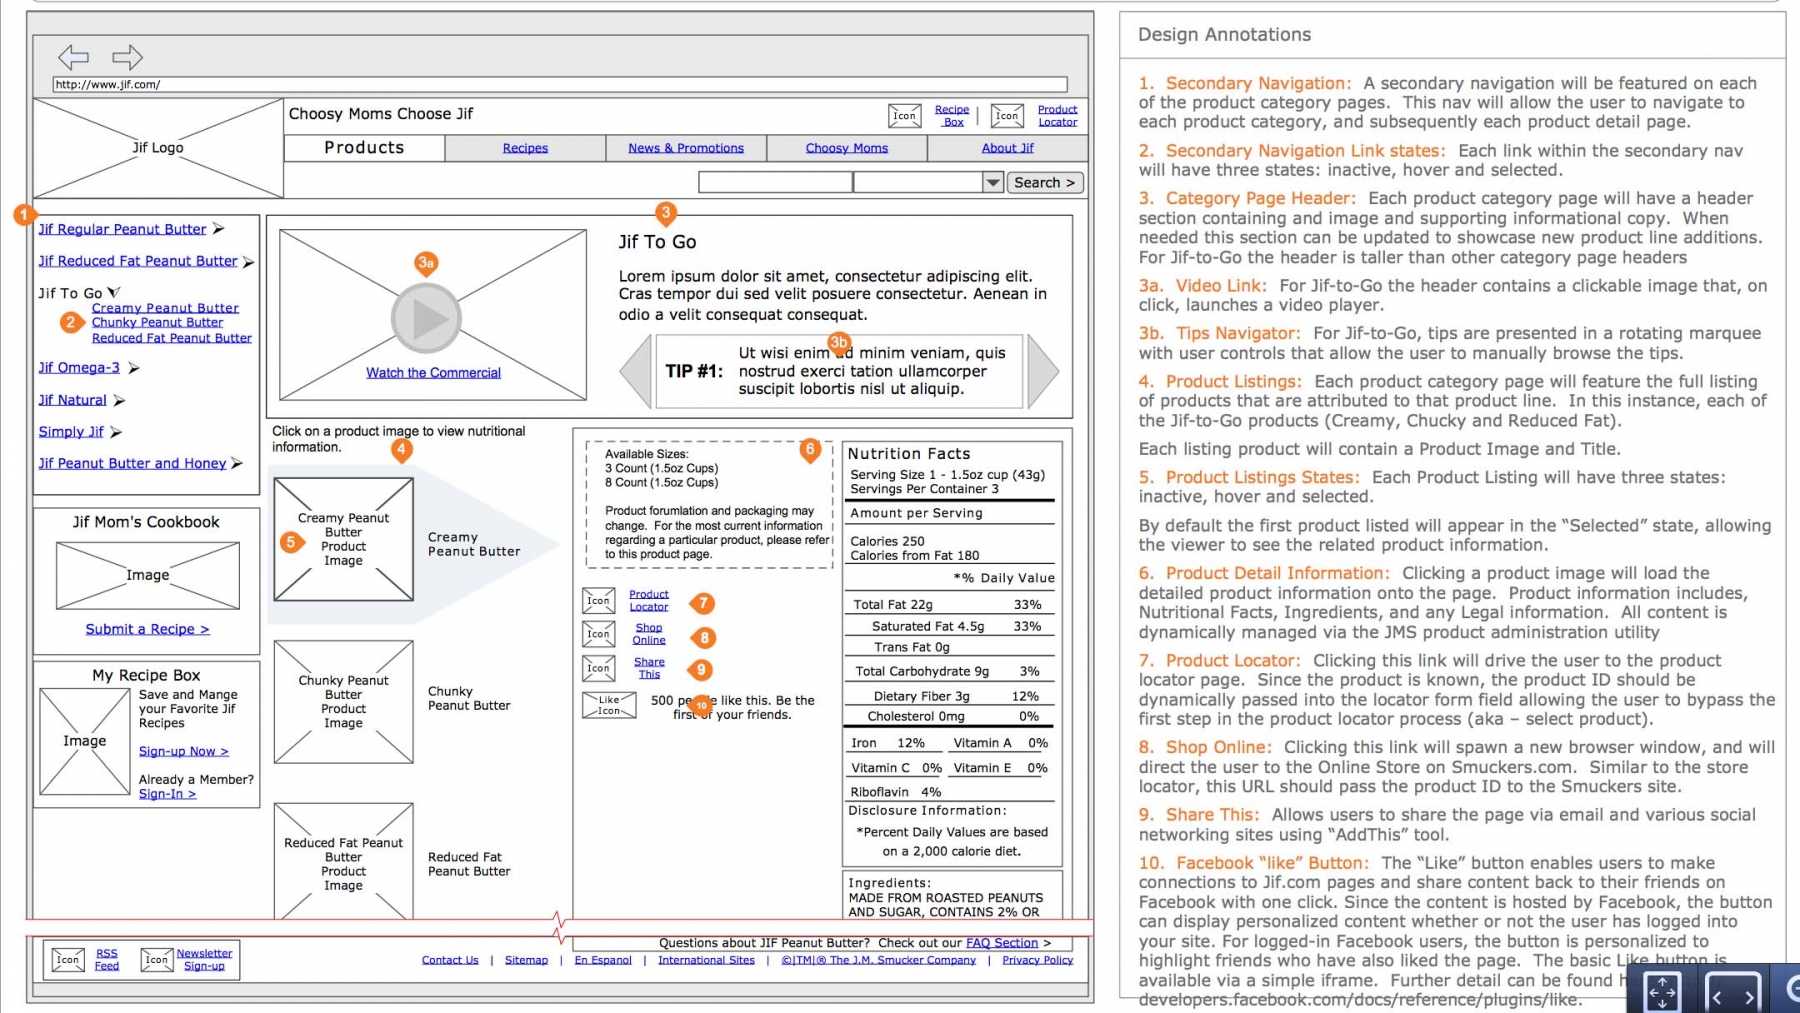Click the Sign-up Now > link

tap(183, 751)
